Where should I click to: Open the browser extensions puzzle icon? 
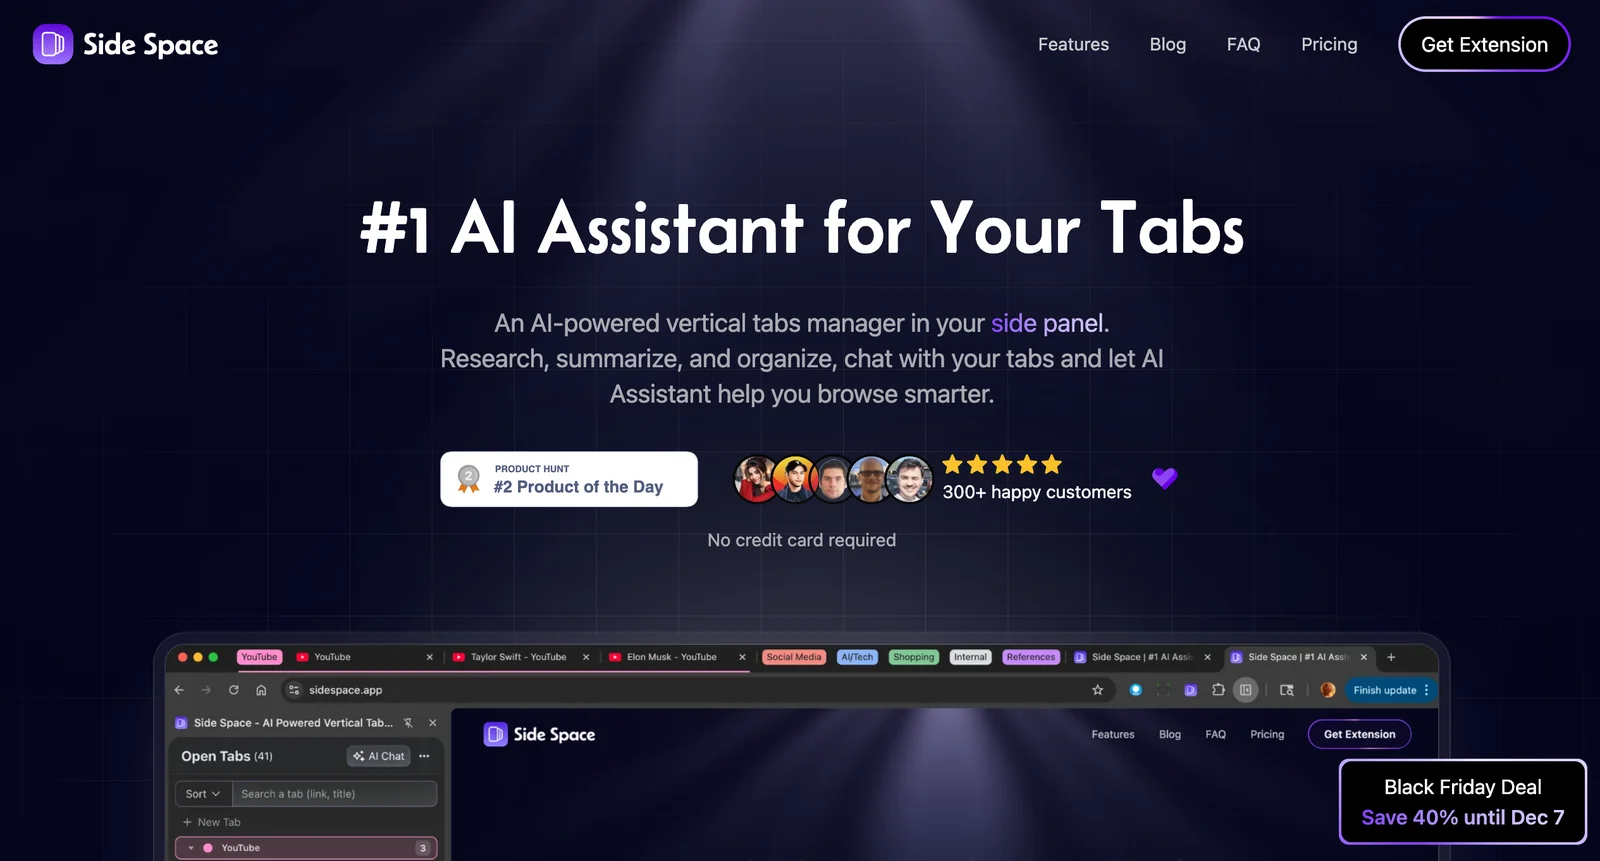(x=1218, y=690)
